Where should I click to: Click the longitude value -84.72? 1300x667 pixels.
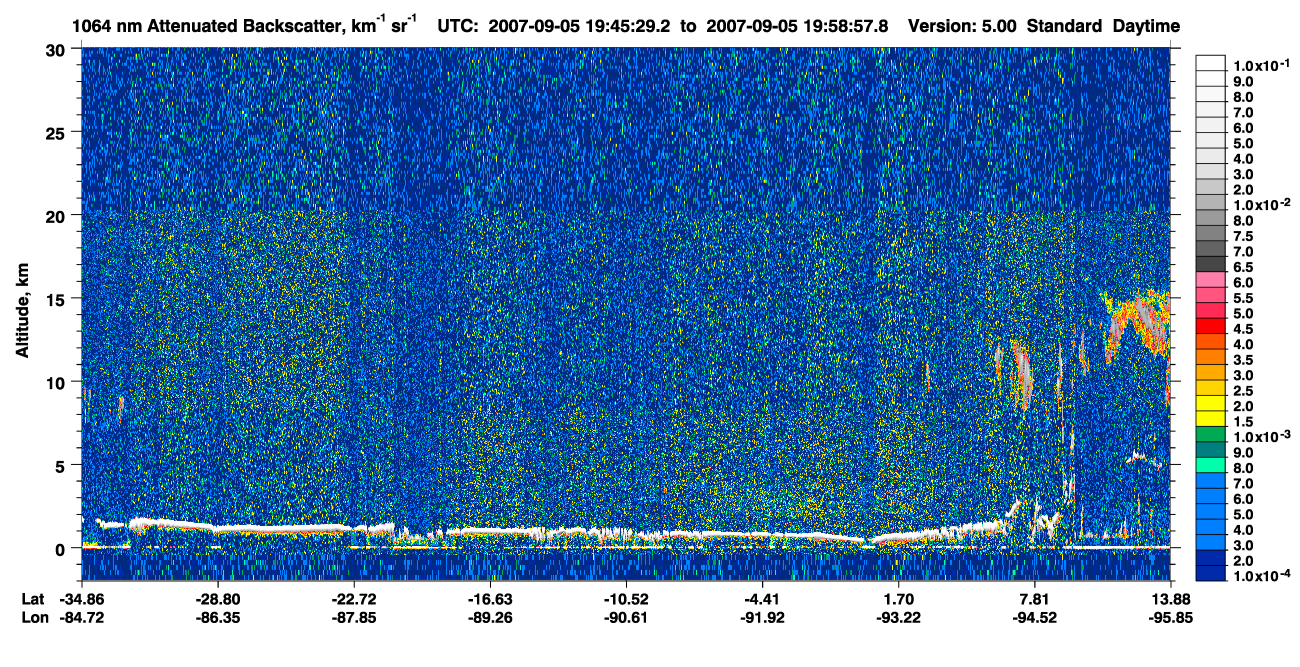click(81, 617)
